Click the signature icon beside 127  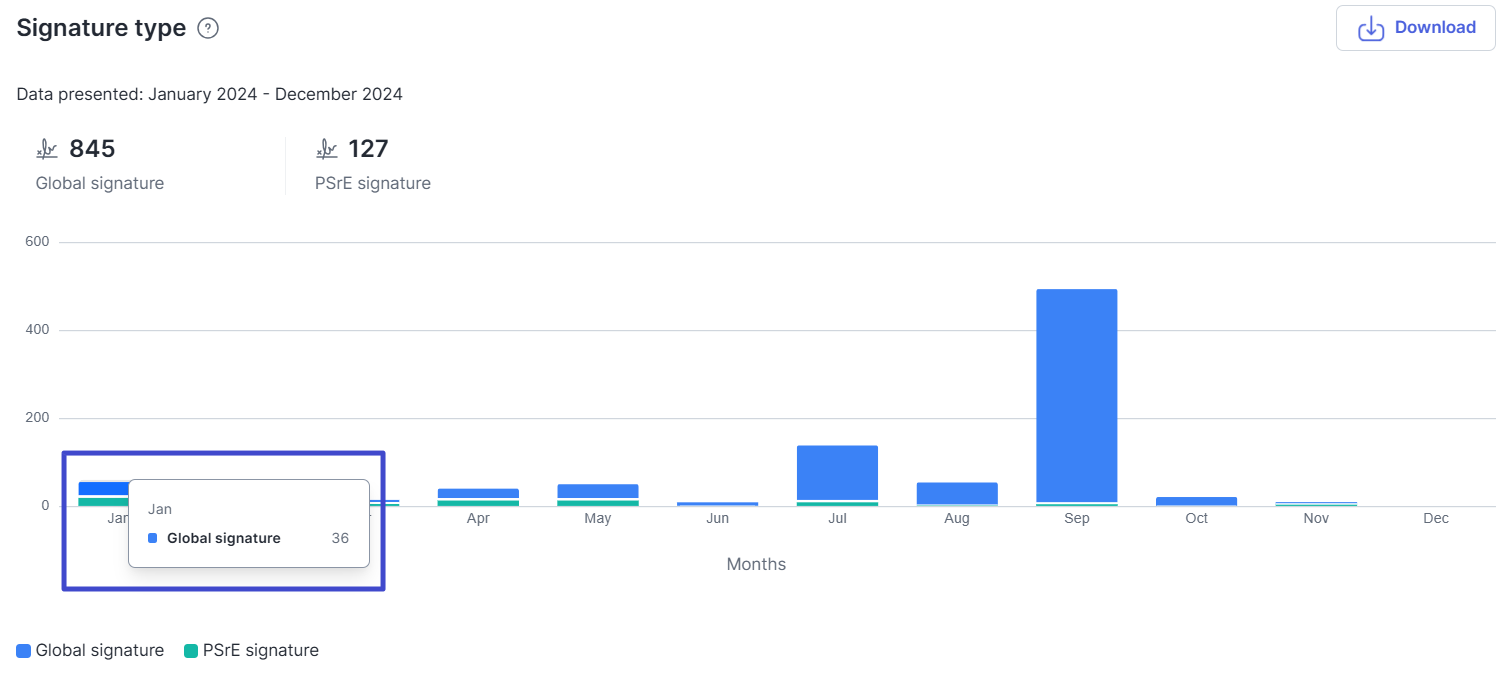pos(326,150)
